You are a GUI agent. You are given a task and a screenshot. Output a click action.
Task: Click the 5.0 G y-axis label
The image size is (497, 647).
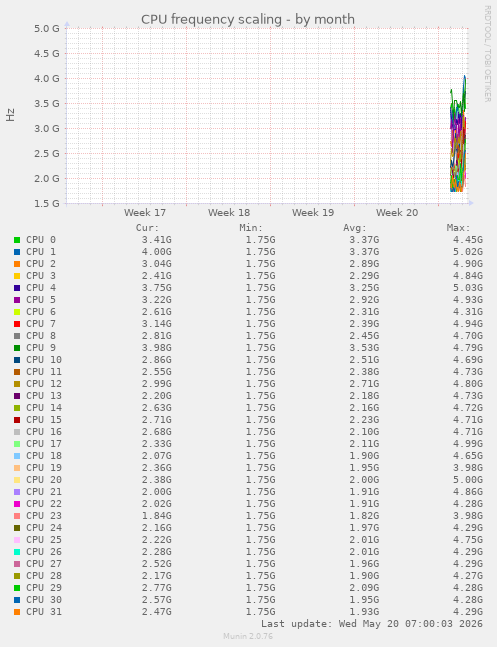click(47, 28)
